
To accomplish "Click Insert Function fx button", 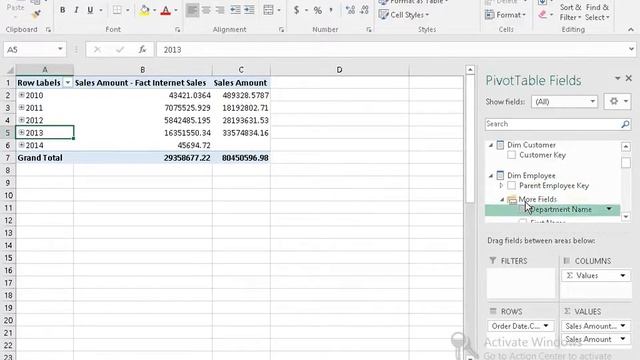I will (142, 50).
